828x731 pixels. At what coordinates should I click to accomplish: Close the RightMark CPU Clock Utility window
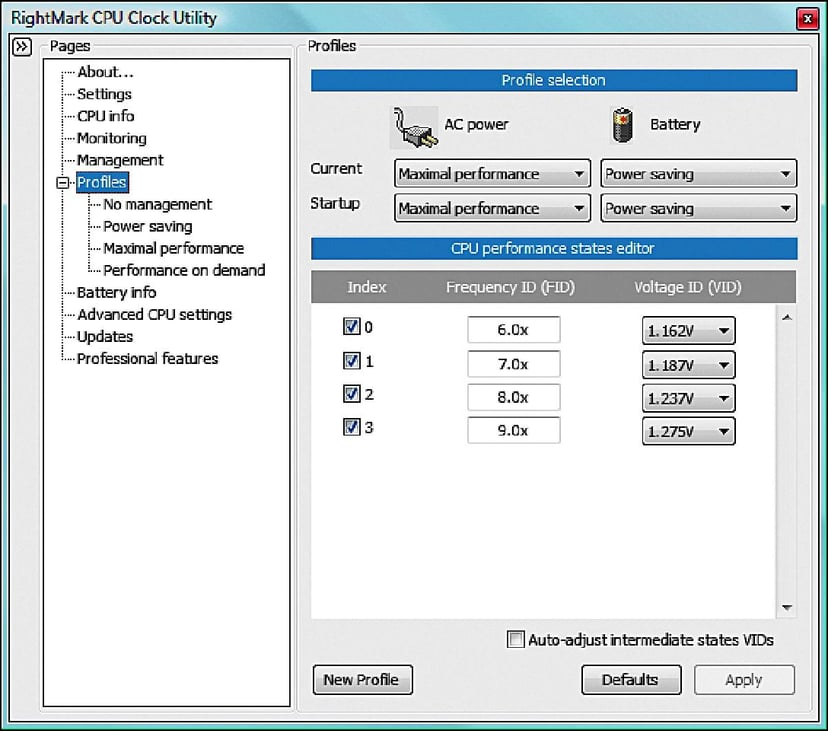(806, 19)
